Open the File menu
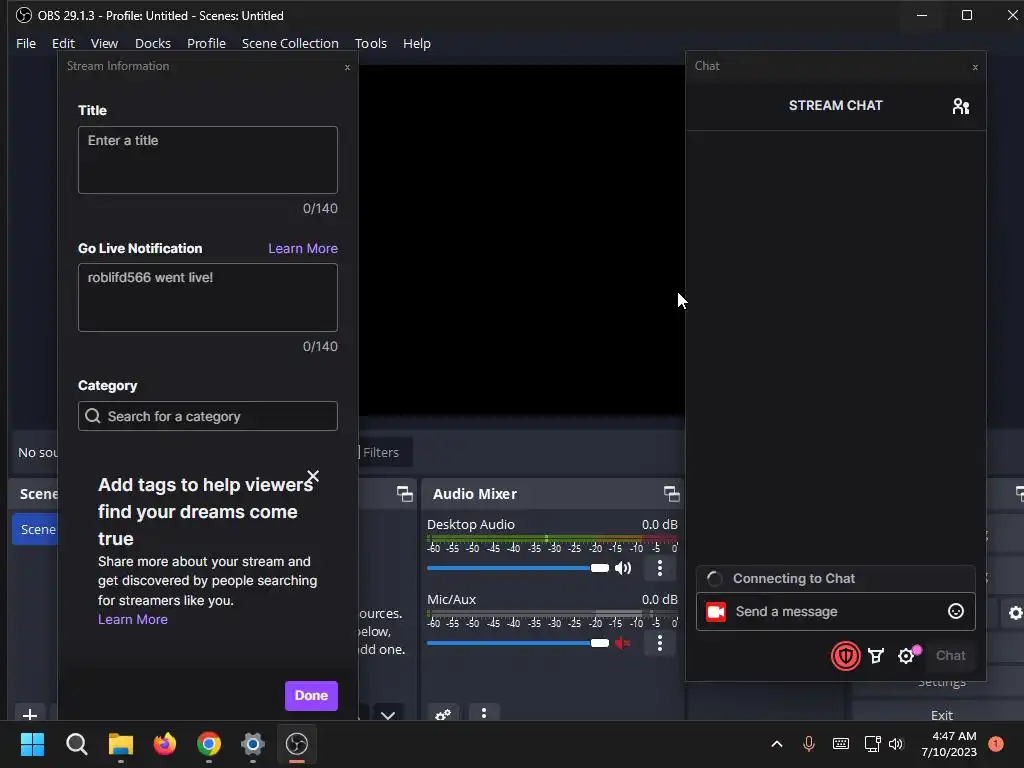Viewport: 1024px width, 768px height. pos(26,44)
